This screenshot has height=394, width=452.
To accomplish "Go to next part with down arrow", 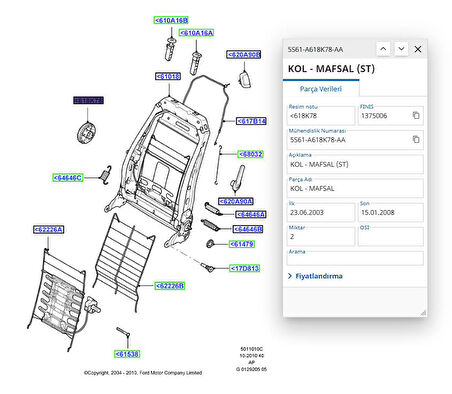I will click(401, 49).
